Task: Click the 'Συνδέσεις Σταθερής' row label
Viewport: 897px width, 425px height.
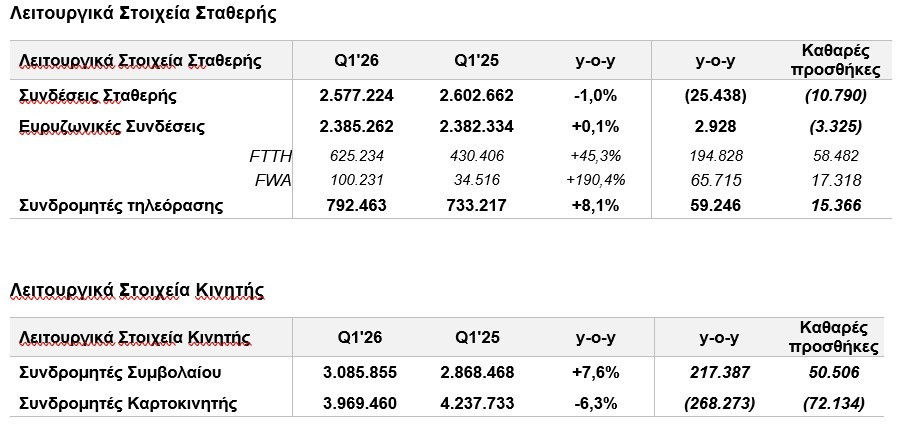Action: click(x=98, y=96)
